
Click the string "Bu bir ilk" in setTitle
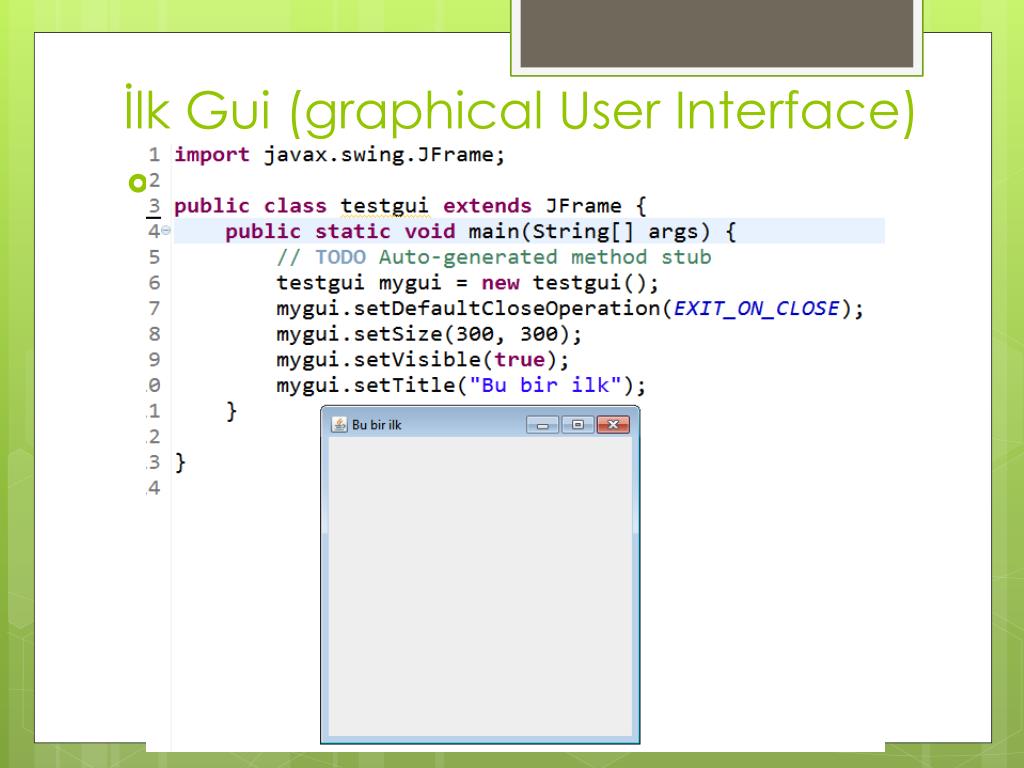tap(545, 385)
